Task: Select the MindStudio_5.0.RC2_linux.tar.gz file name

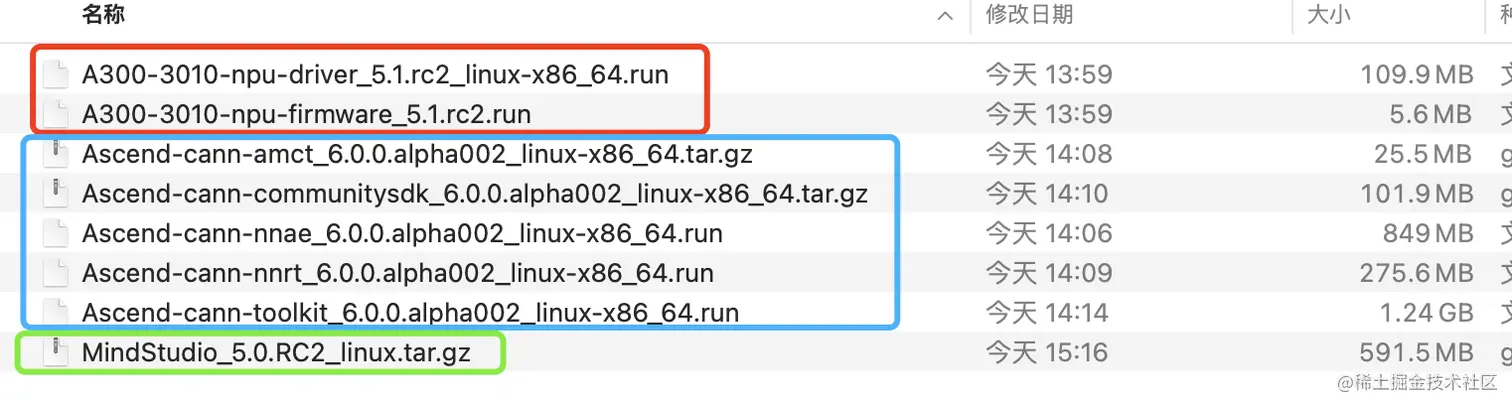Action: 276,352
